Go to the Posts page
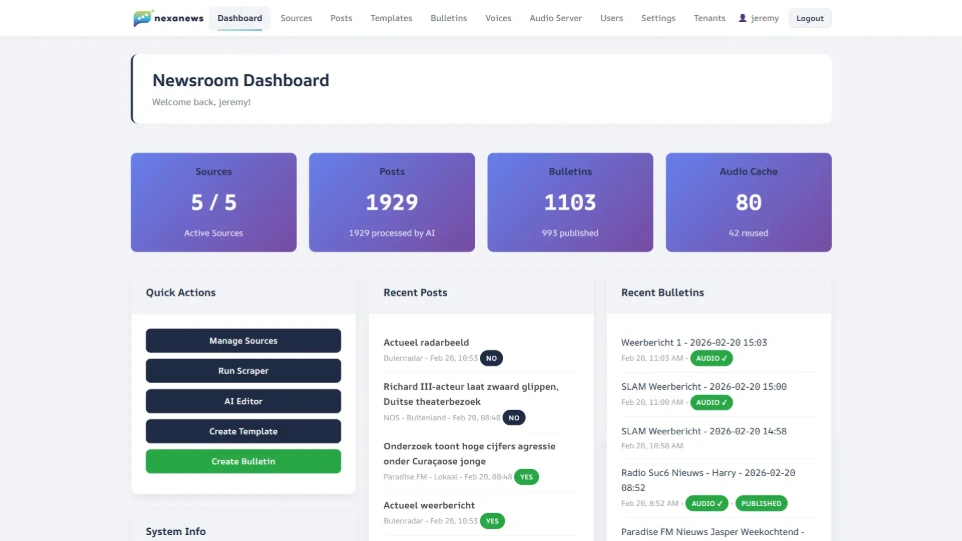The height and width of the screenshot is (541, 962). click(x=341, y=18)
